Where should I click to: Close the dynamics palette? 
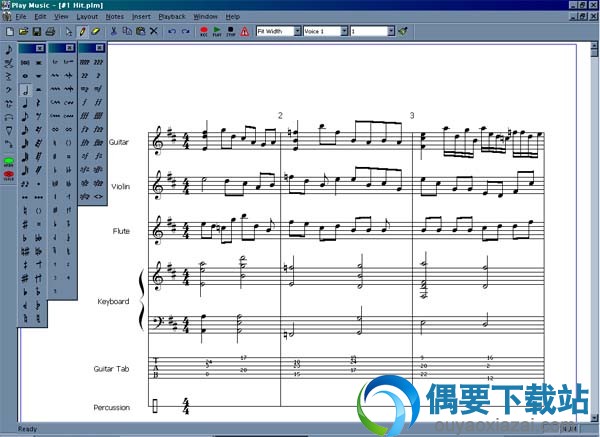tap(99, 48)
